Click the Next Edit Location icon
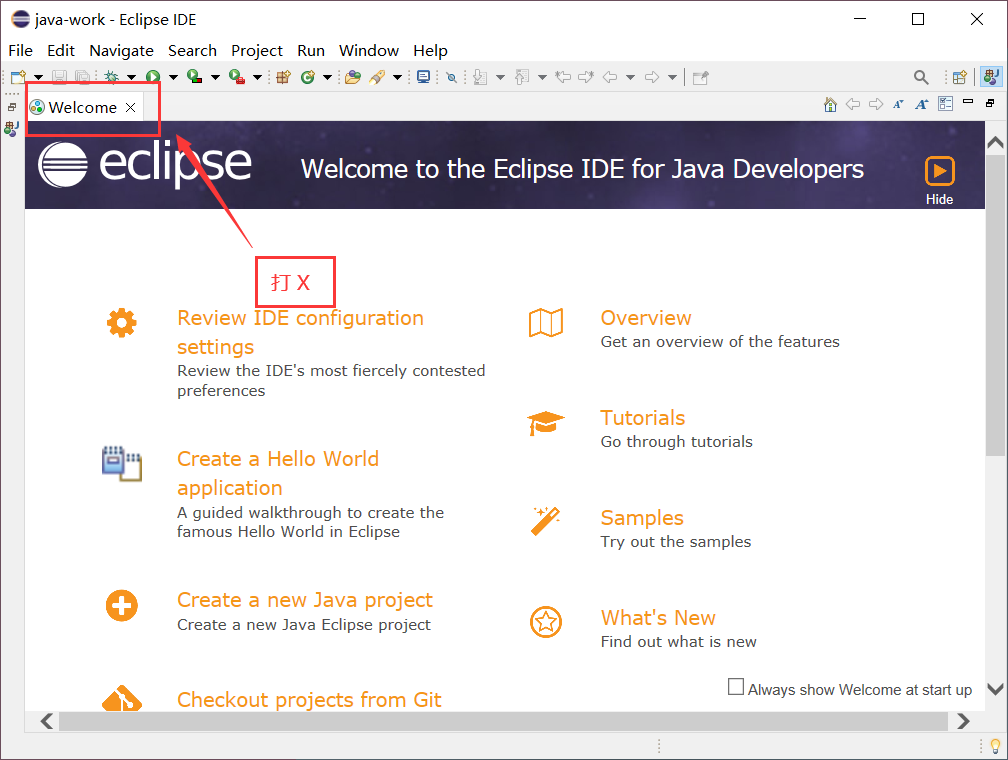 point(586,77)
